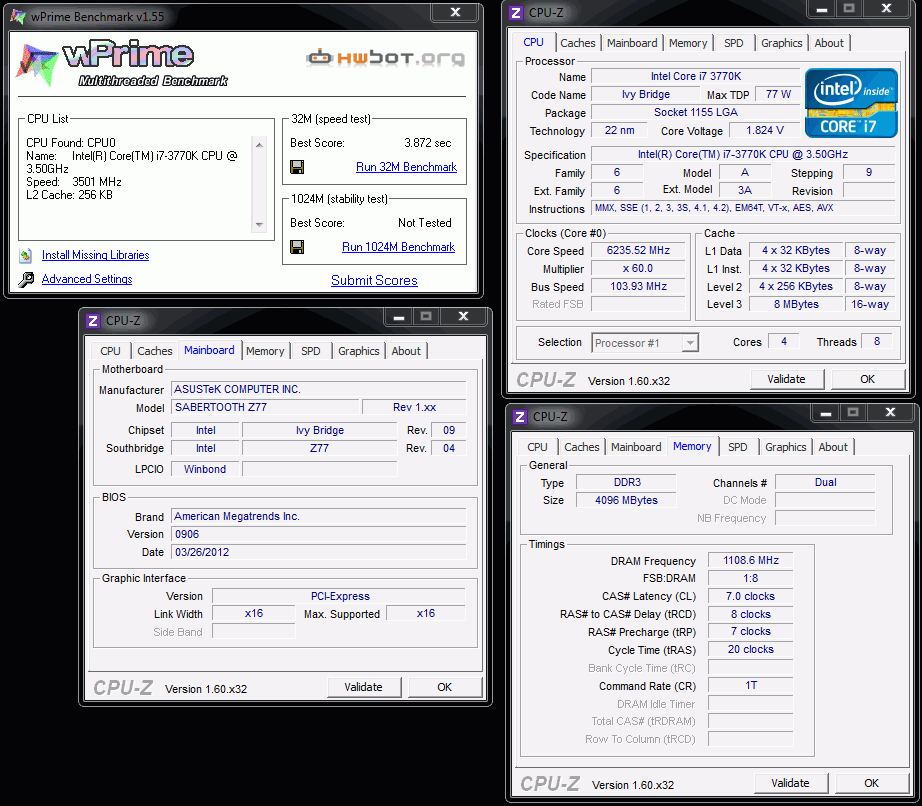Screen dimensions: 922x806
Task: Click the wPrime Multithreaded Benchmark logo
Action: pos(122,65)
